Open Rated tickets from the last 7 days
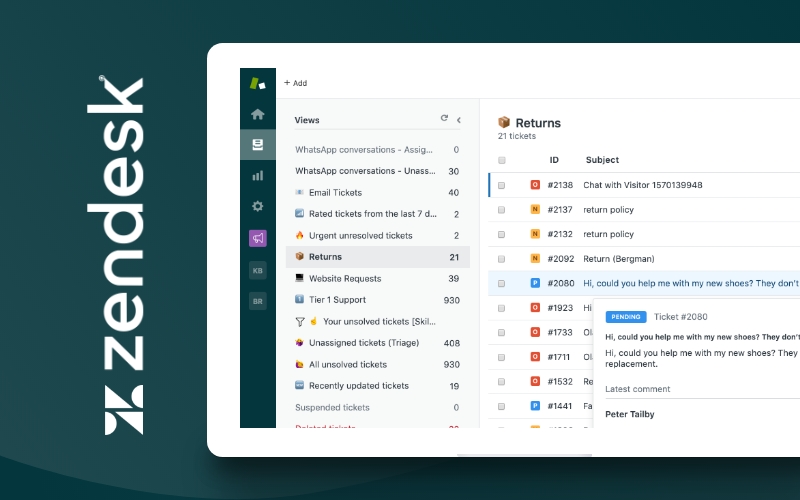The image size is (800, 500). click(x=377, y=214)
